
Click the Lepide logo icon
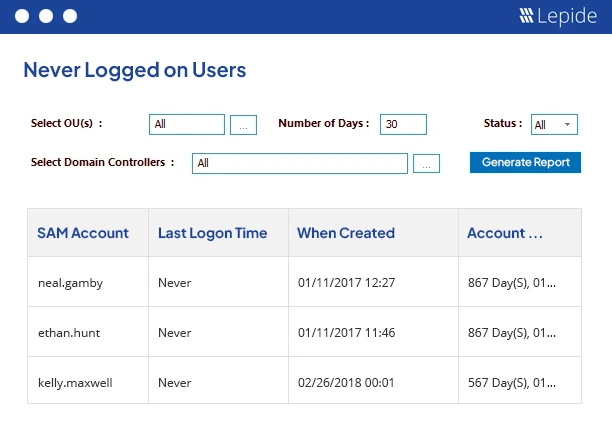point(527,16)
